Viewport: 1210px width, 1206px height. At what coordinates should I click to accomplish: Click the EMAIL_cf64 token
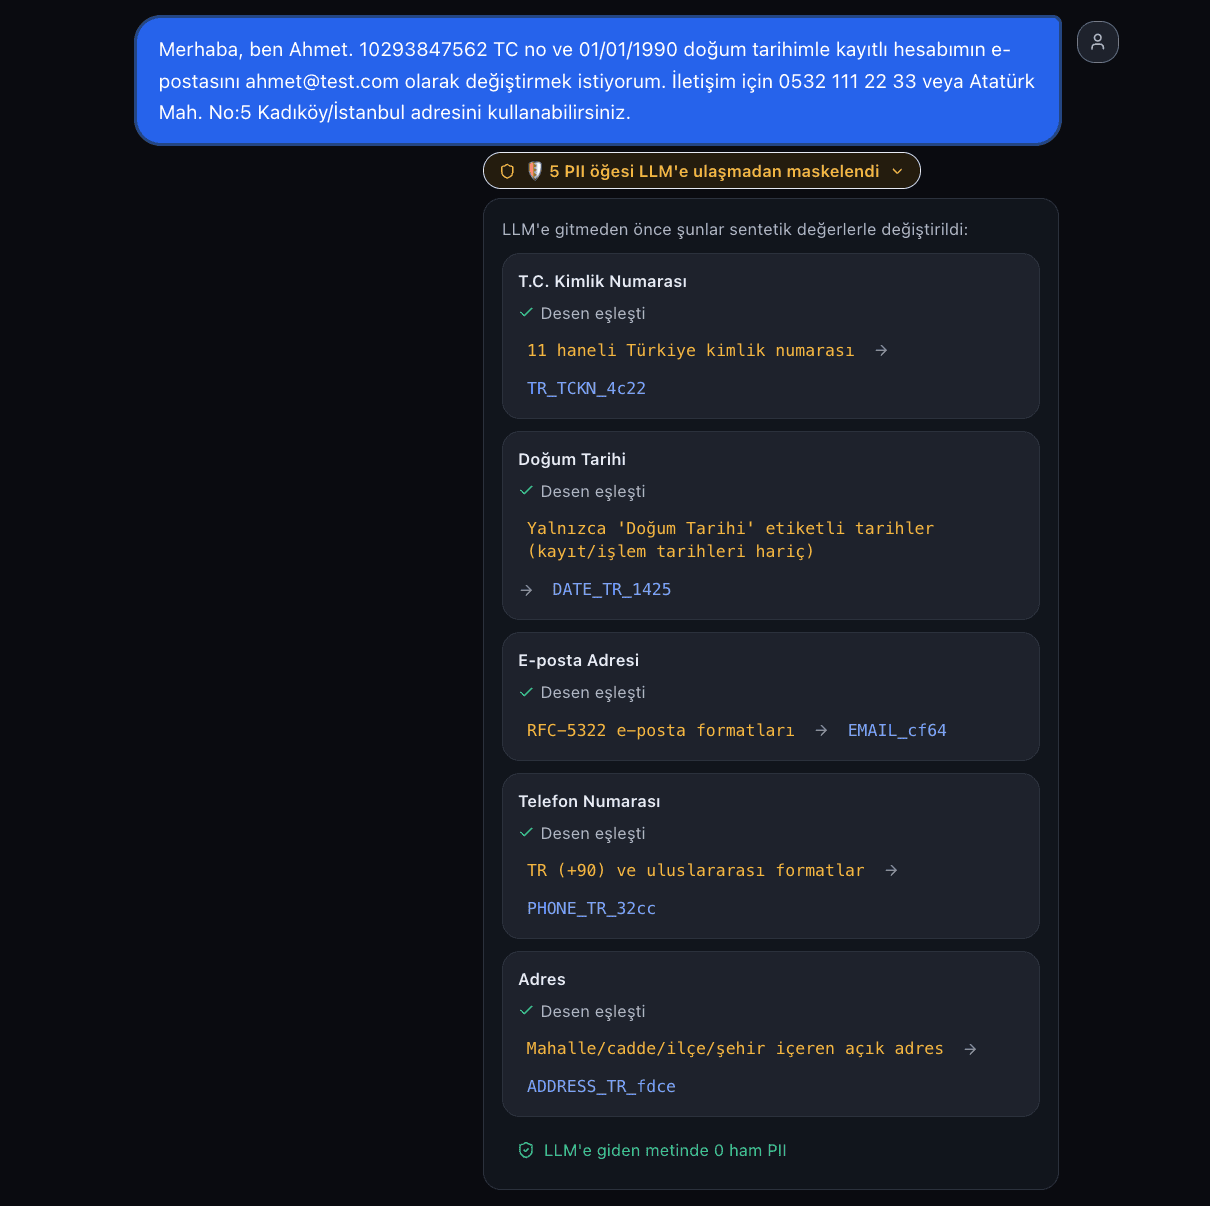(897, 731)
